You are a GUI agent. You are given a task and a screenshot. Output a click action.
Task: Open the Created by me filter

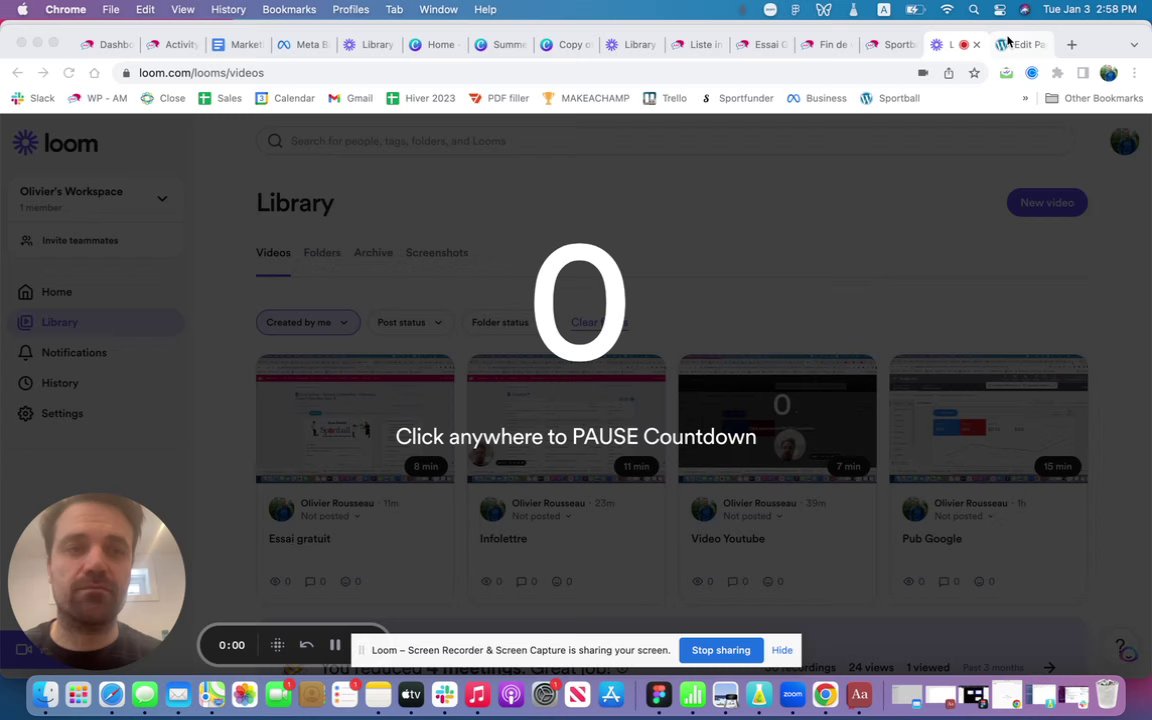tap(308, 323)
